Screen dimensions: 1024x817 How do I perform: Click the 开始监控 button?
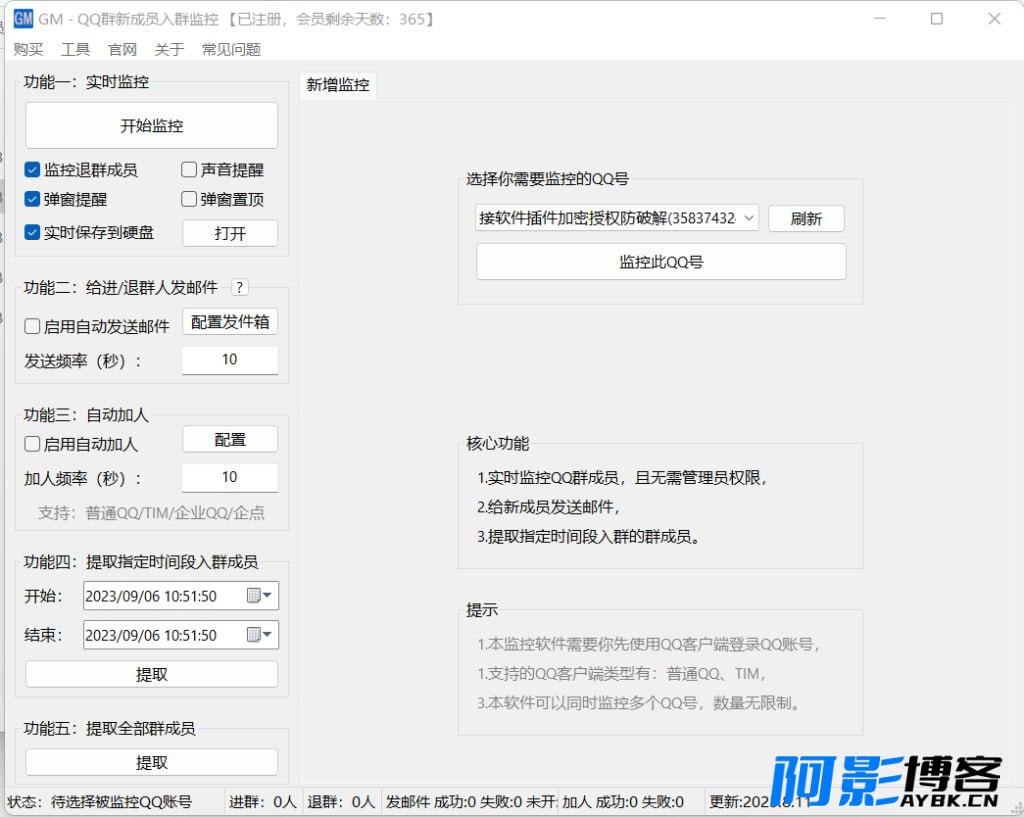point(152,125)
